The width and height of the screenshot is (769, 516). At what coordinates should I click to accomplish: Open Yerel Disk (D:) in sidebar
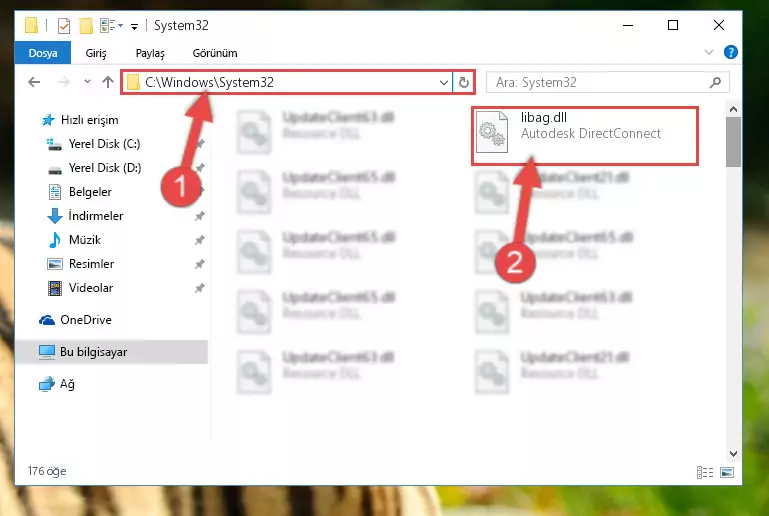click(104, 168)
